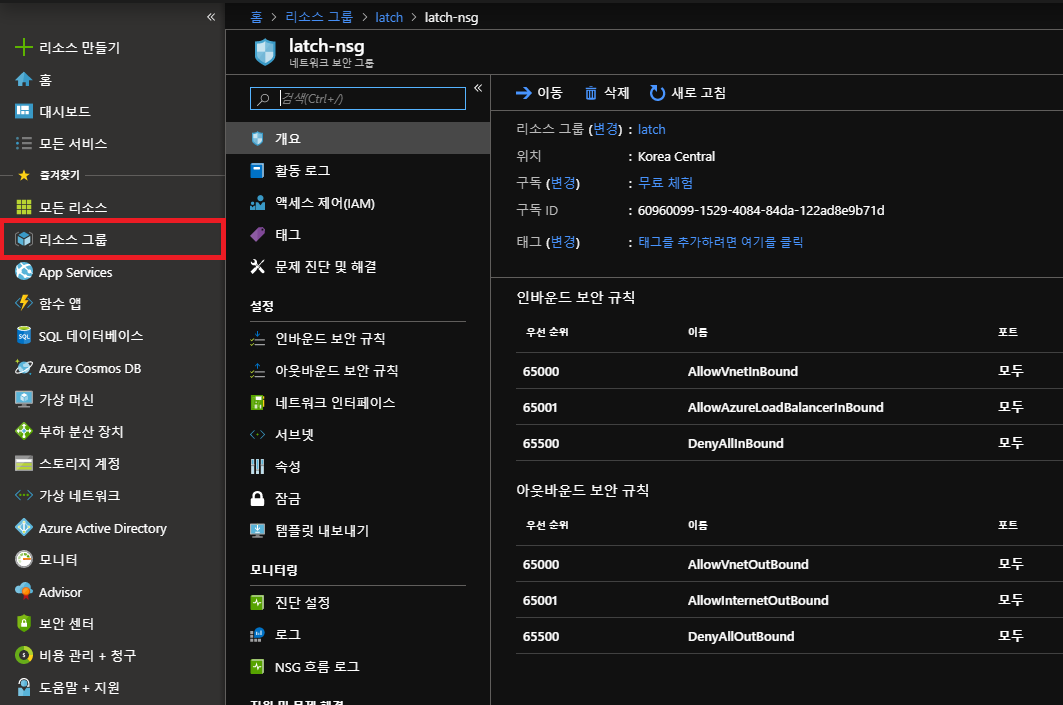1063x705 pixels.
Task: Click the 우선 순위 header in 인바운드 table
Action: 547,331
